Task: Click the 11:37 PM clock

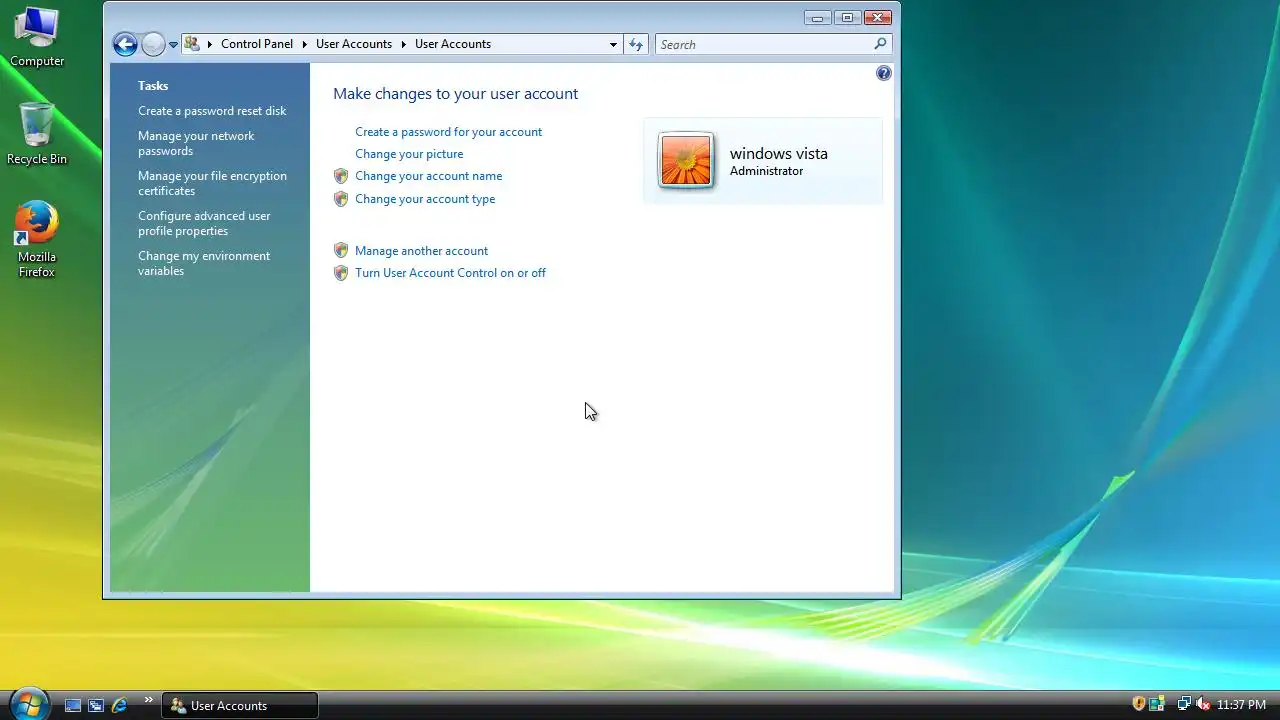Action: [x=1241, y=705]
